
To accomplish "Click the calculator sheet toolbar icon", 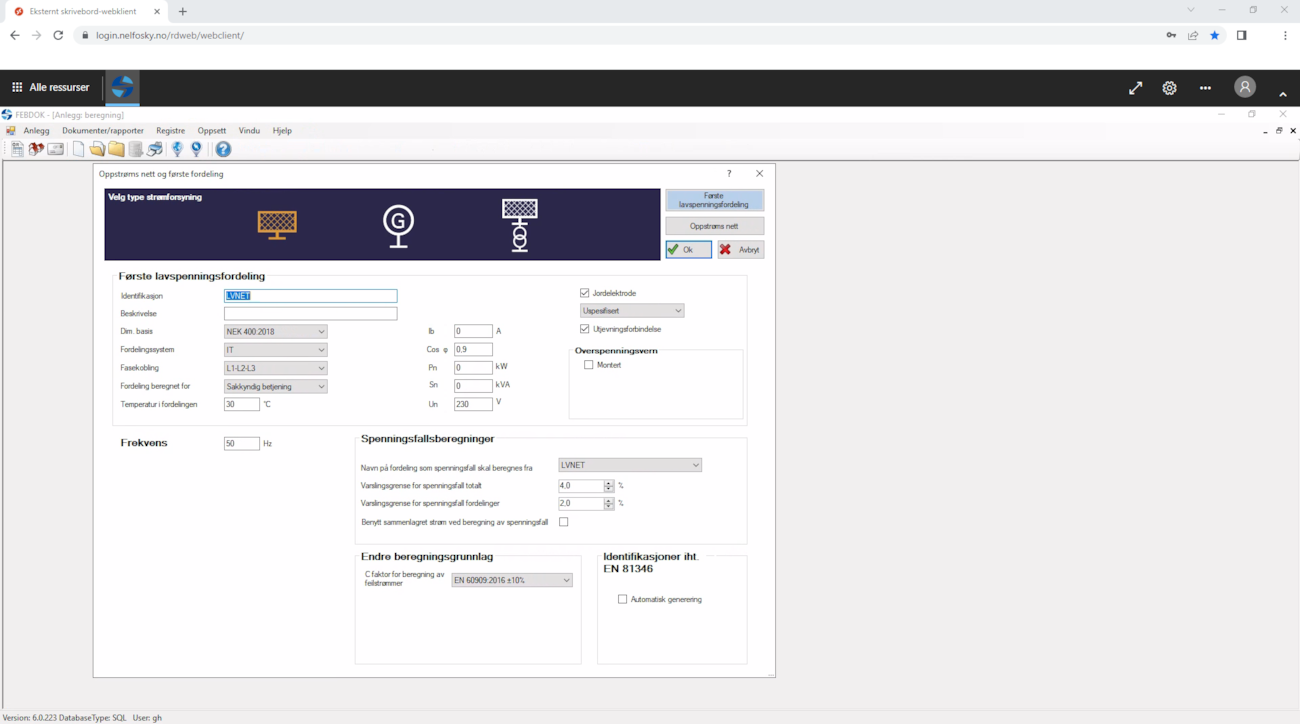I will pos(17,149).
